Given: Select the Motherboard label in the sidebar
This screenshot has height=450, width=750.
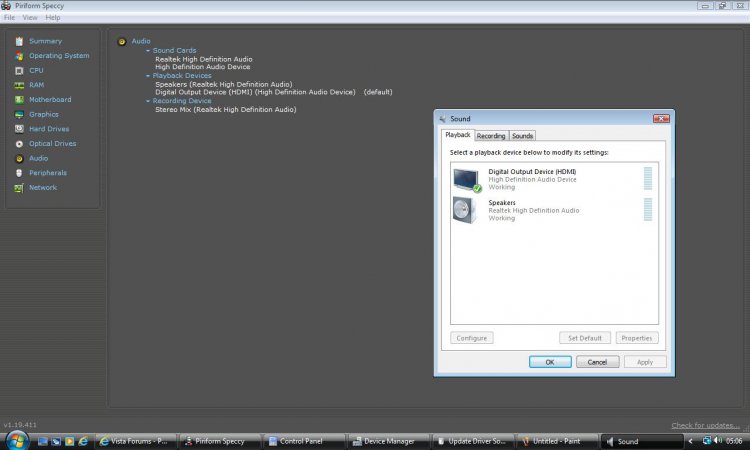Looking at the screenshot, I should 50,99.
